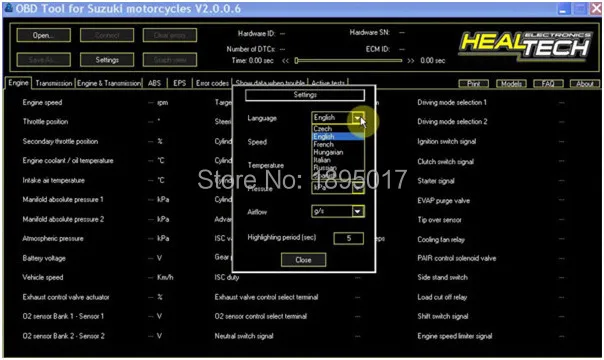Click the Settings button in the top panel
This screenshot has width=604, height=360.
[x=107, y=60]
